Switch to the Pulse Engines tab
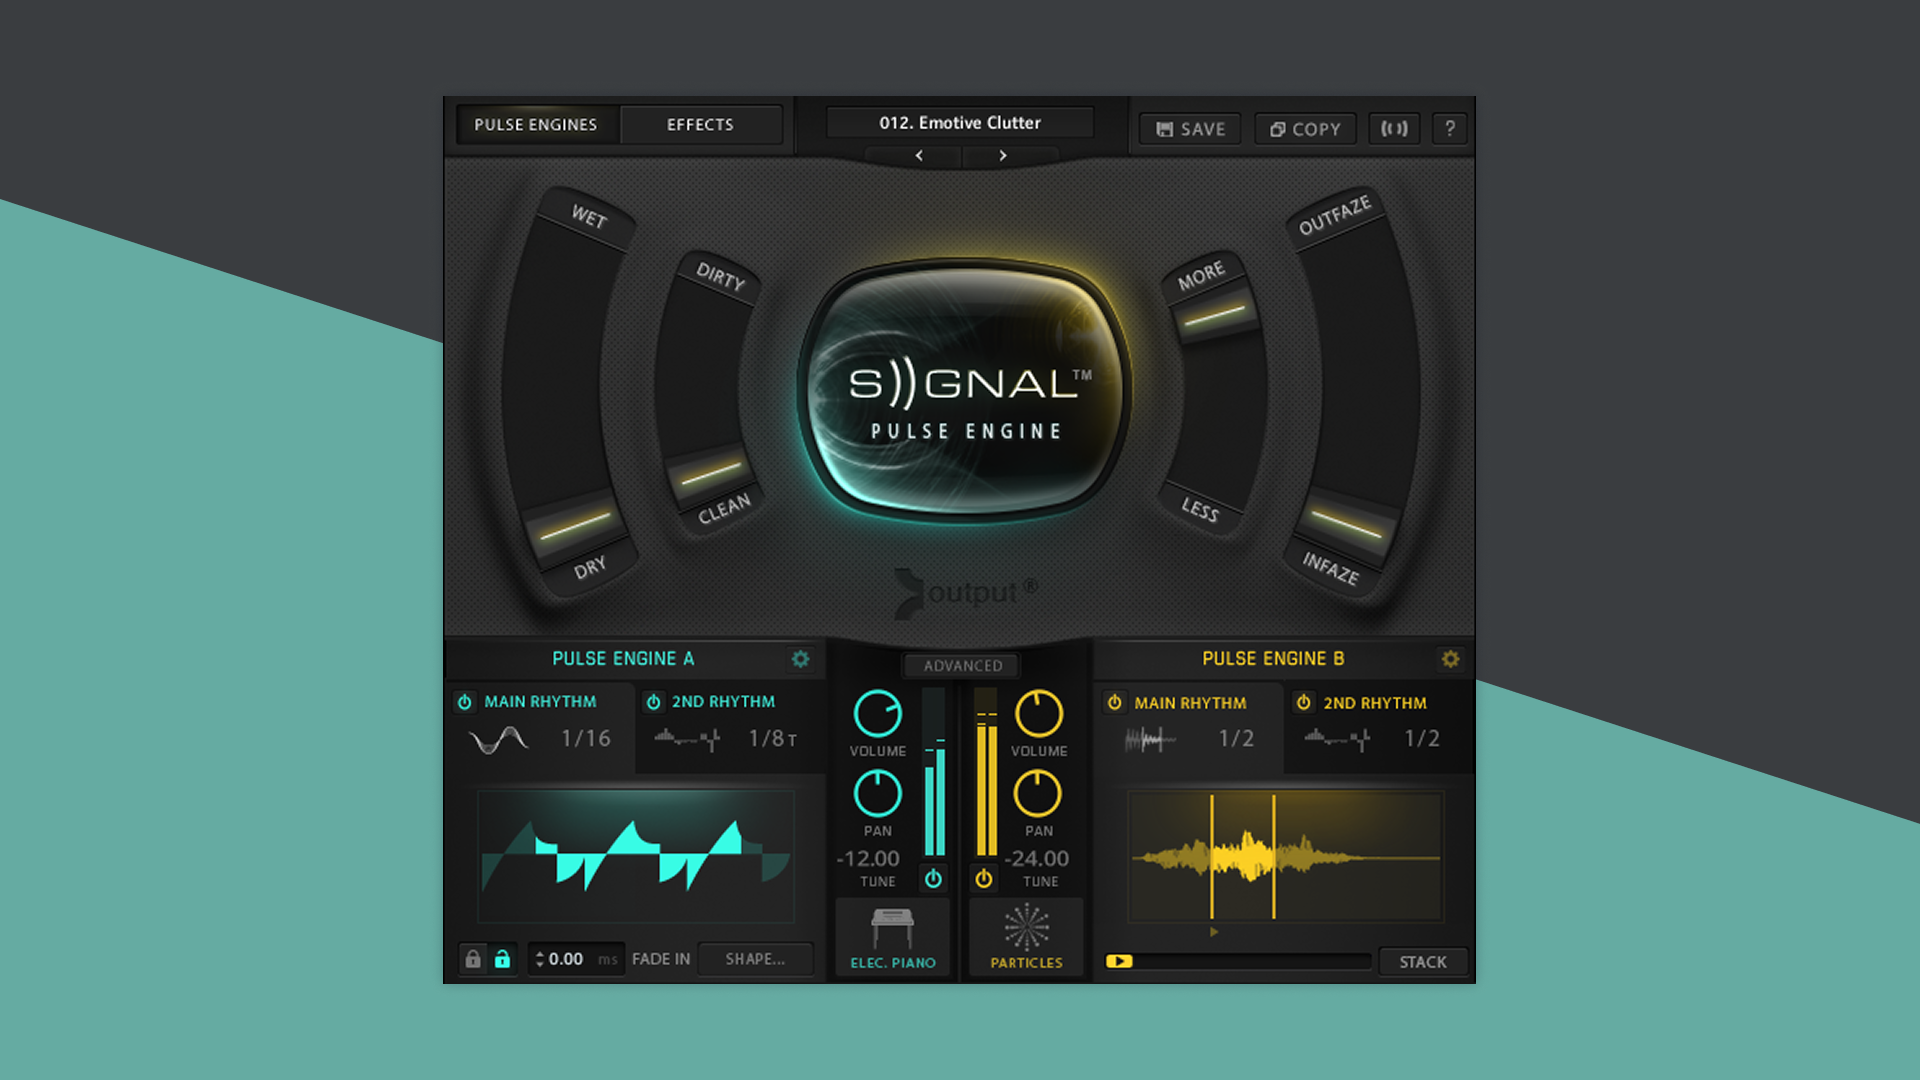Image resolution: width=1920 pixels, height=1080 pixels. point(536,125)
